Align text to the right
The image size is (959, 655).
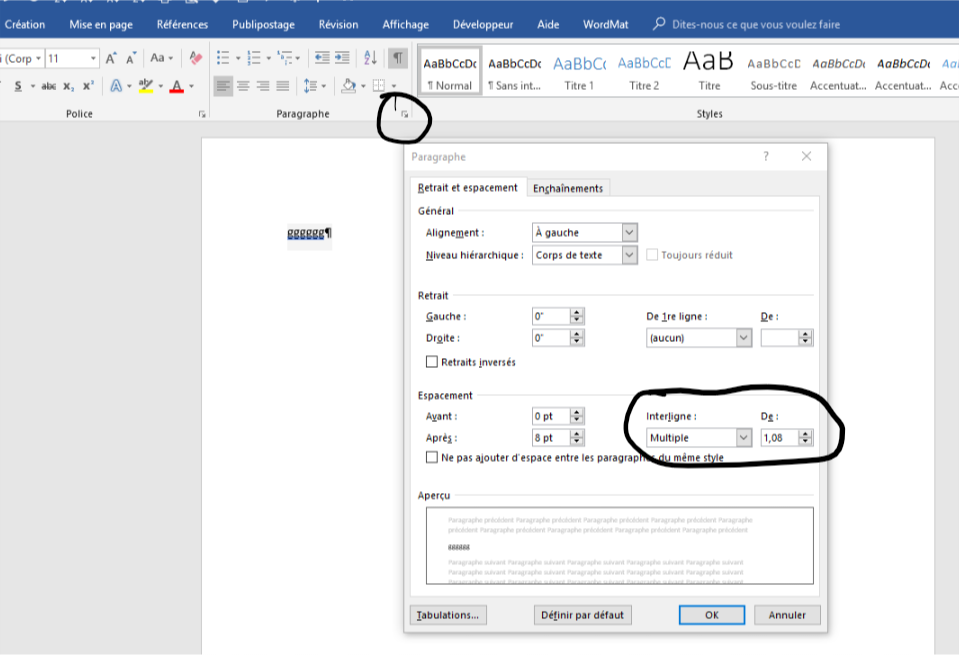click(x=263, y=86)
